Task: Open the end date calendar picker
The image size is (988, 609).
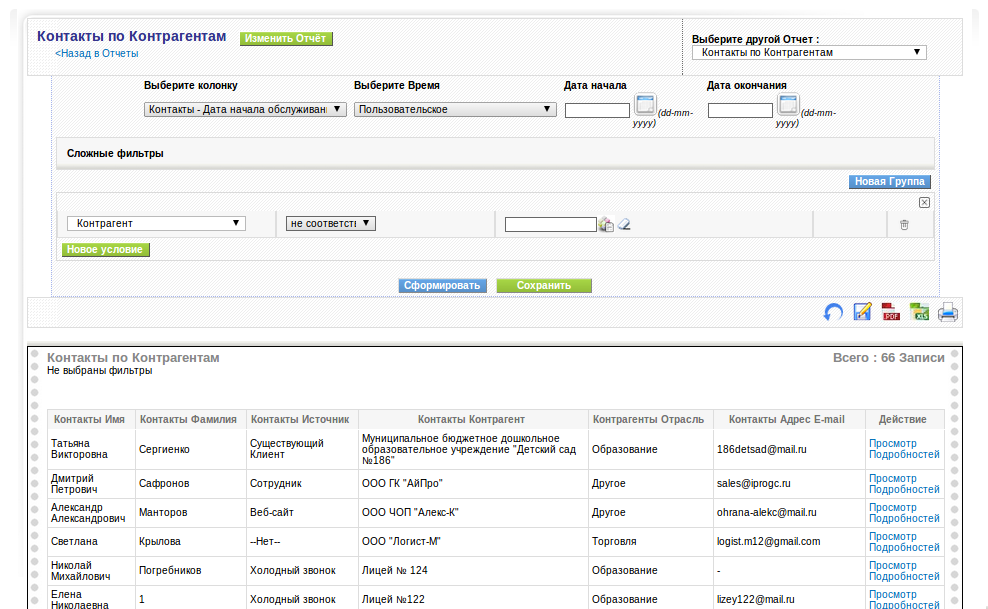Action: [x=788, y=105]
